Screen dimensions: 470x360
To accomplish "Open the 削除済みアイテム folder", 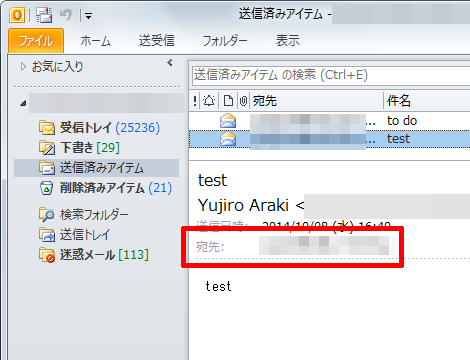I will tap(105, 188).
